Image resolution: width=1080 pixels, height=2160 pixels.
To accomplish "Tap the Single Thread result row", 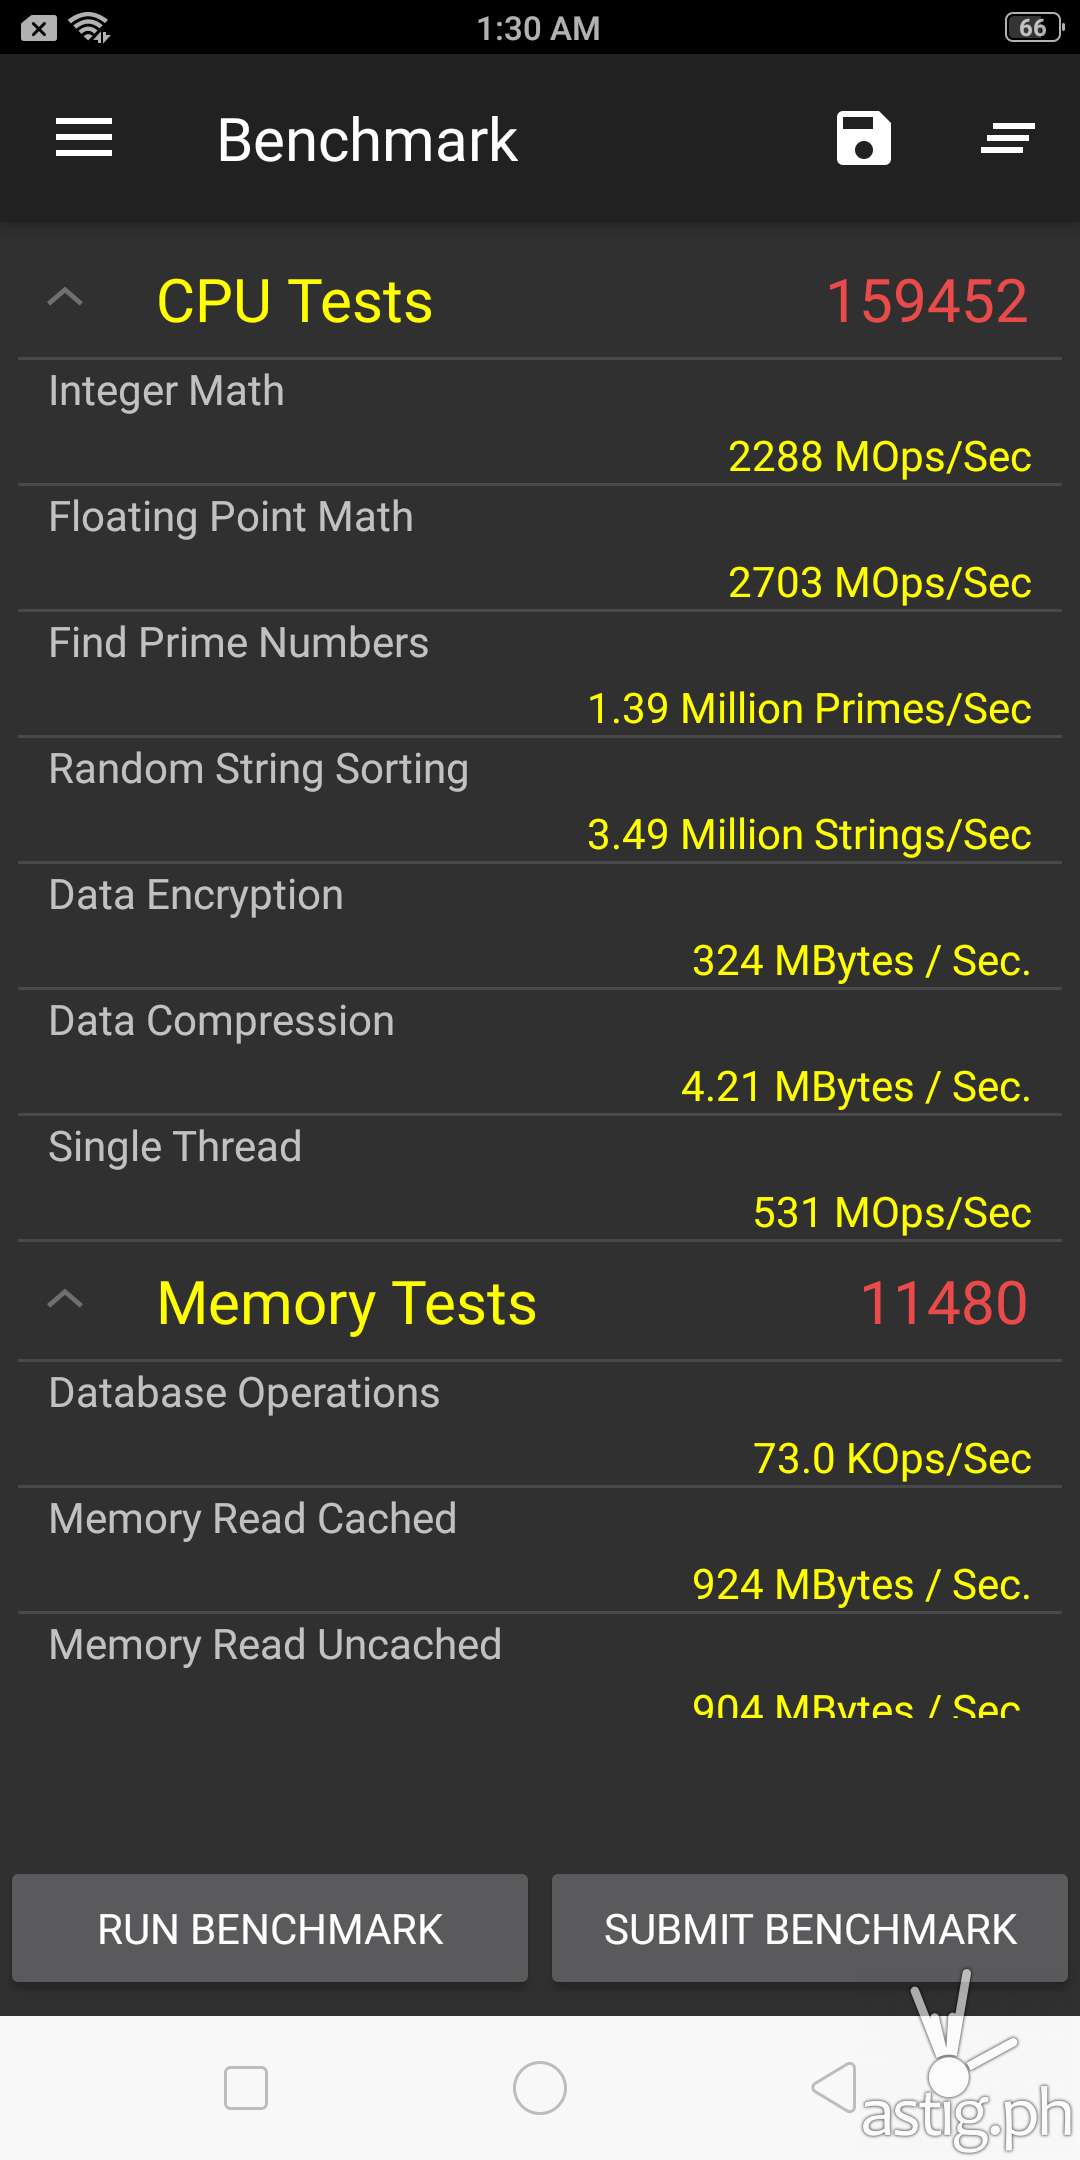I will [x=540, y=1179].
